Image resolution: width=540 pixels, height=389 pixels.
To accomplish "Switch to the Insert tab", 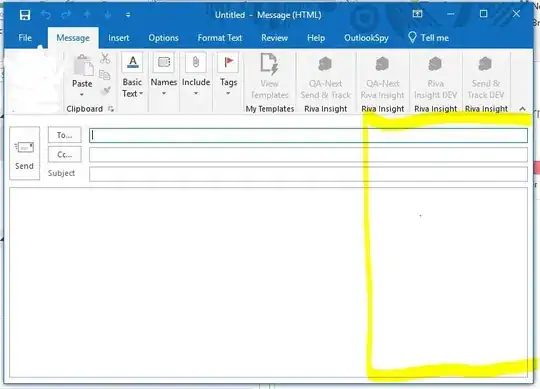I will click(118, 38).
